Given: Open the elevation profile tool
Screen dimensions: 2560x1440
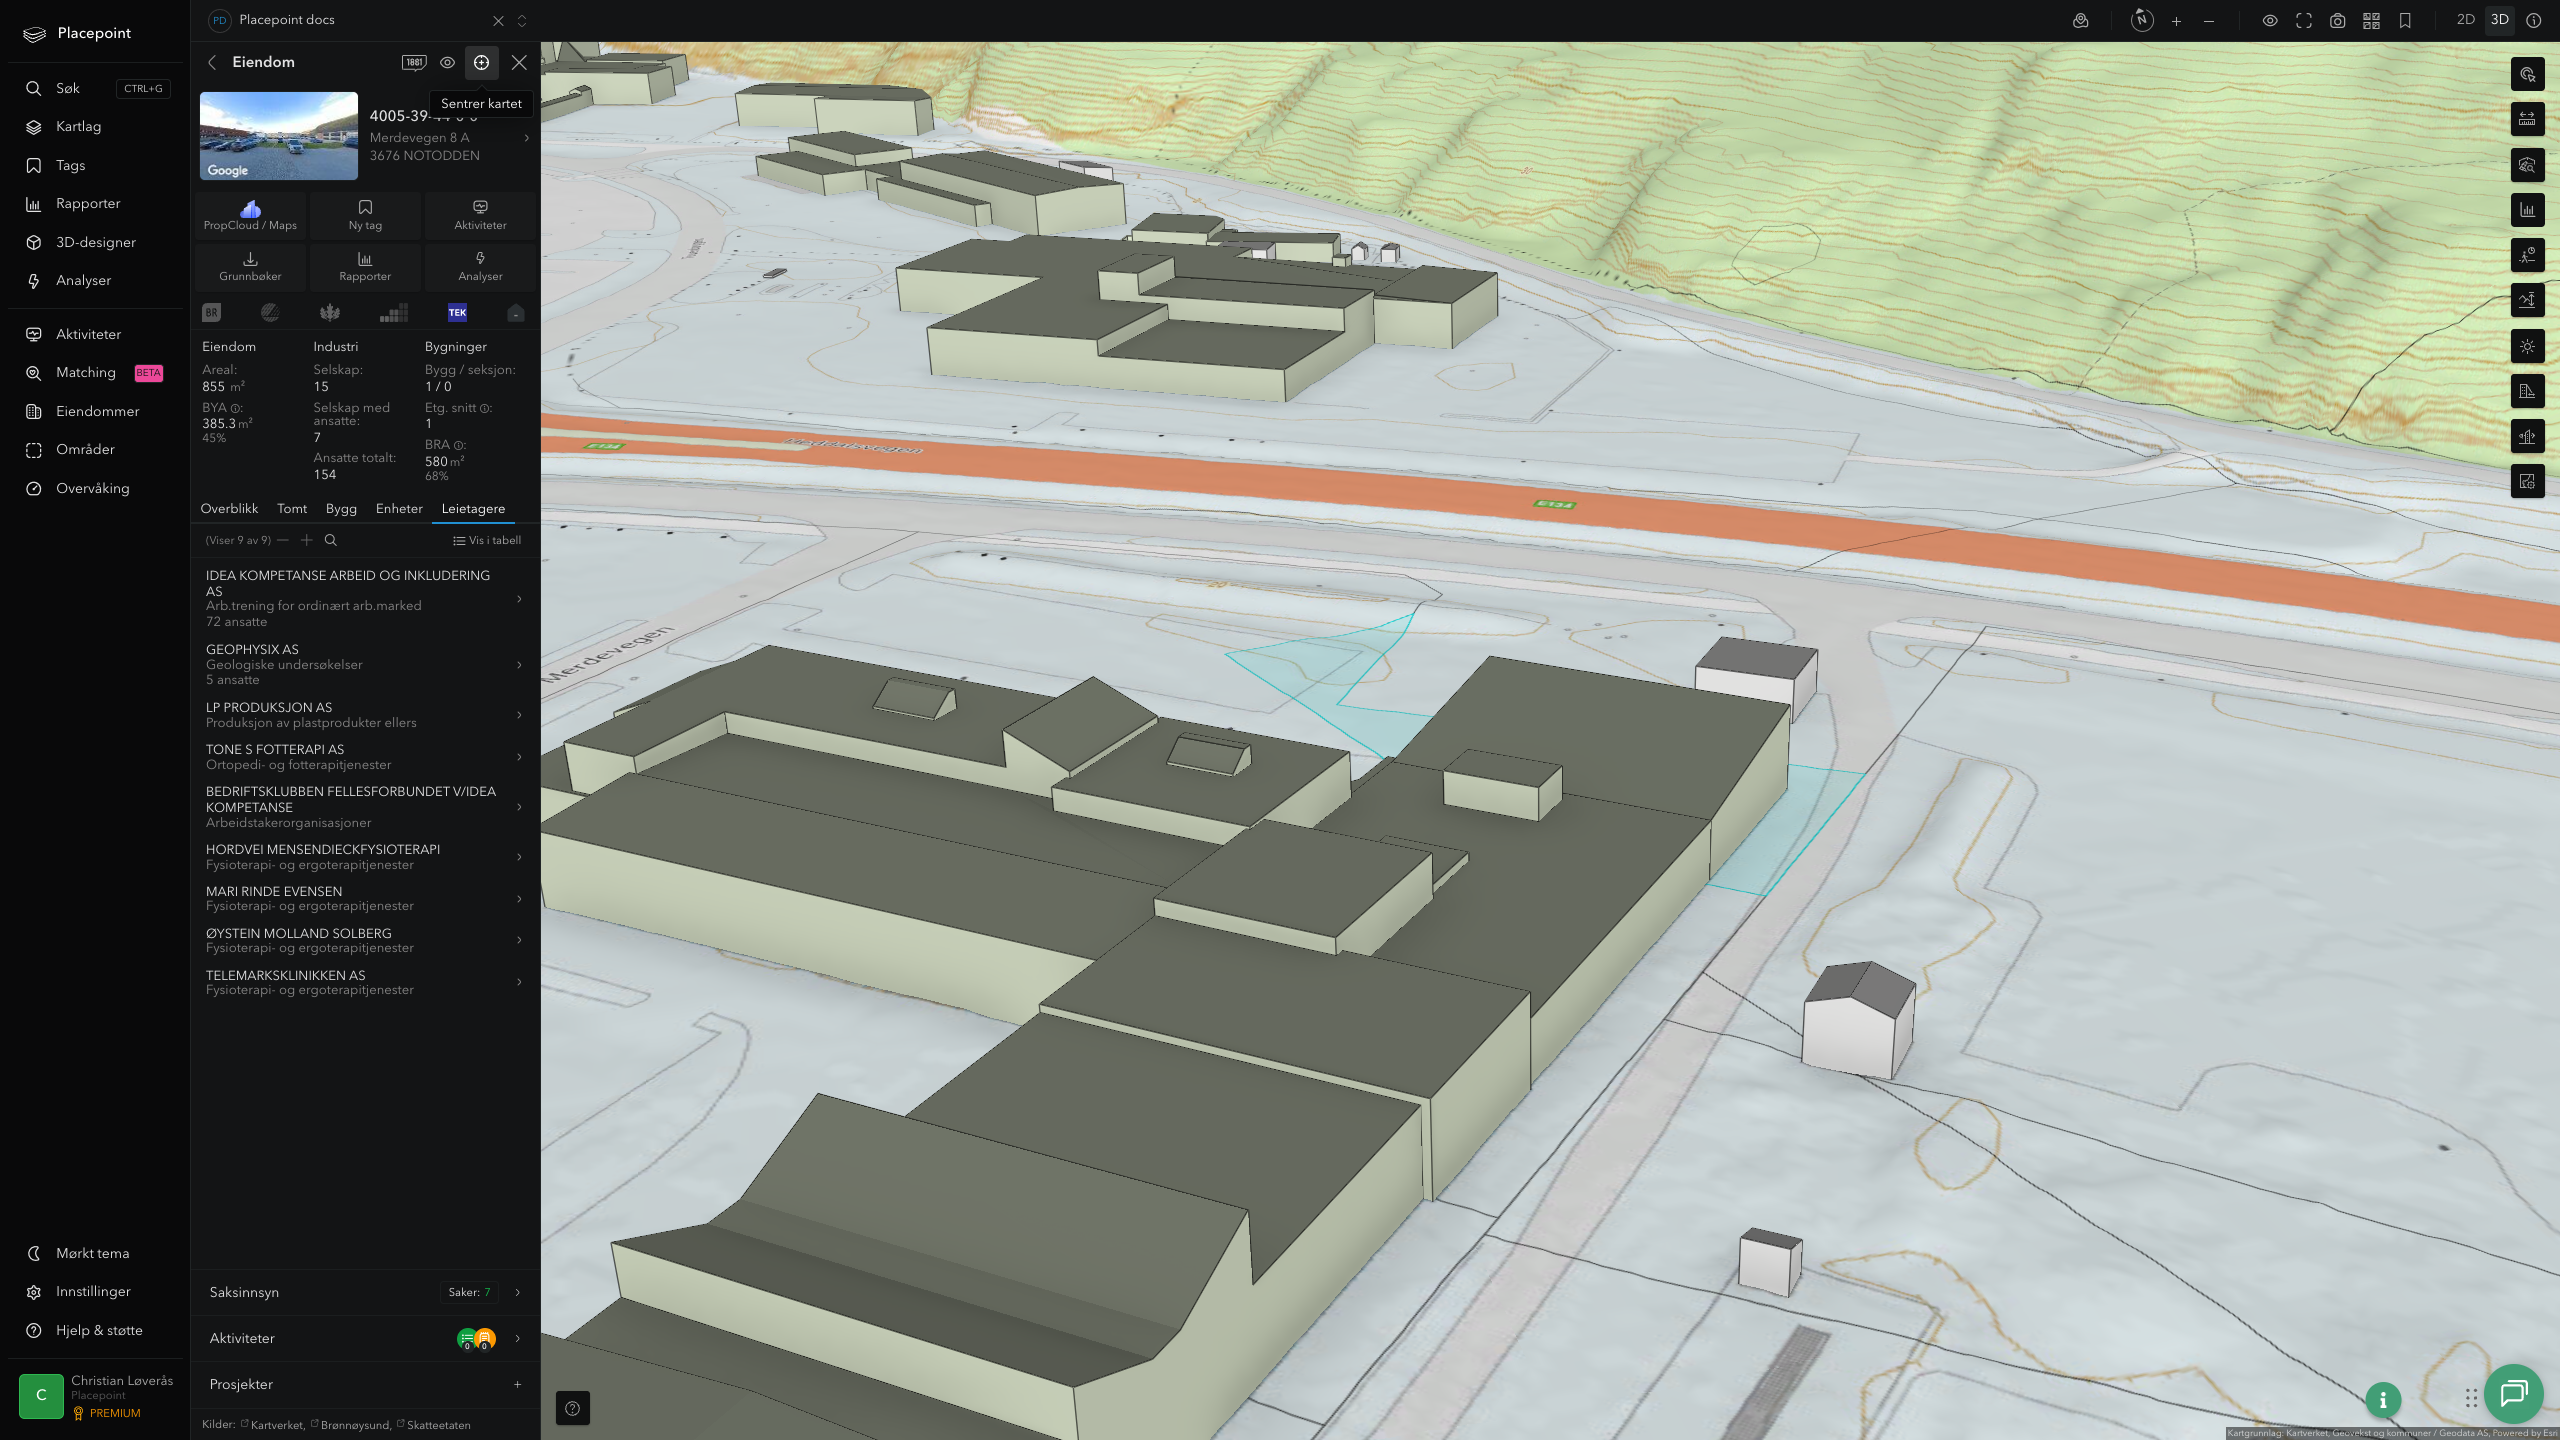Looking at the screenshot, I should pos(2527,301).
